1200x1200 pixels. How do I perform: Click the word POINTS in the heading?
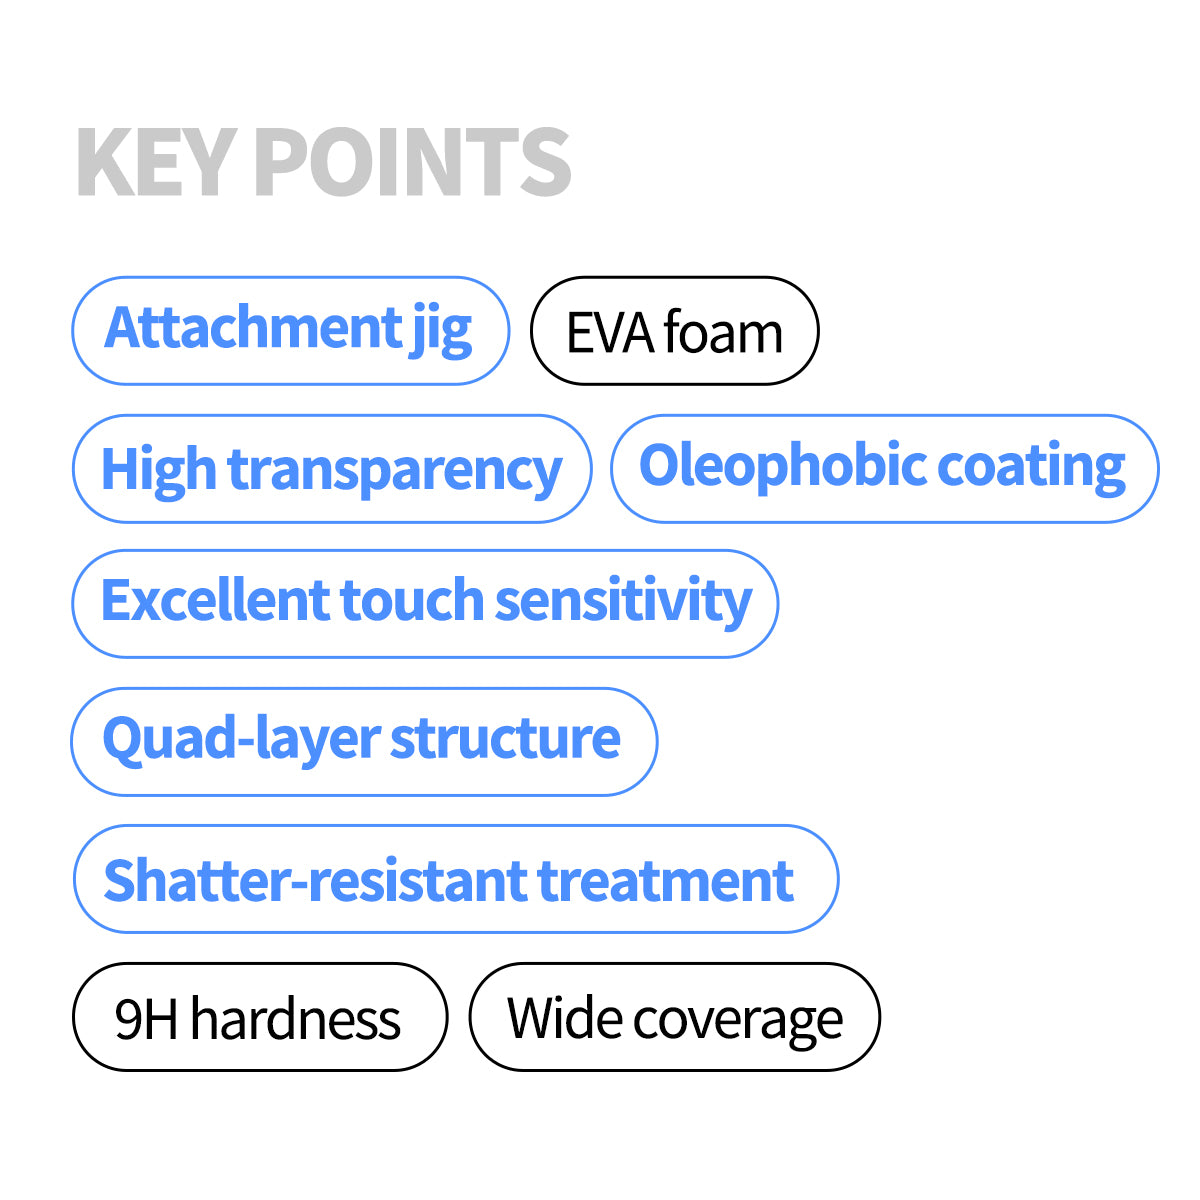[413, 163]
